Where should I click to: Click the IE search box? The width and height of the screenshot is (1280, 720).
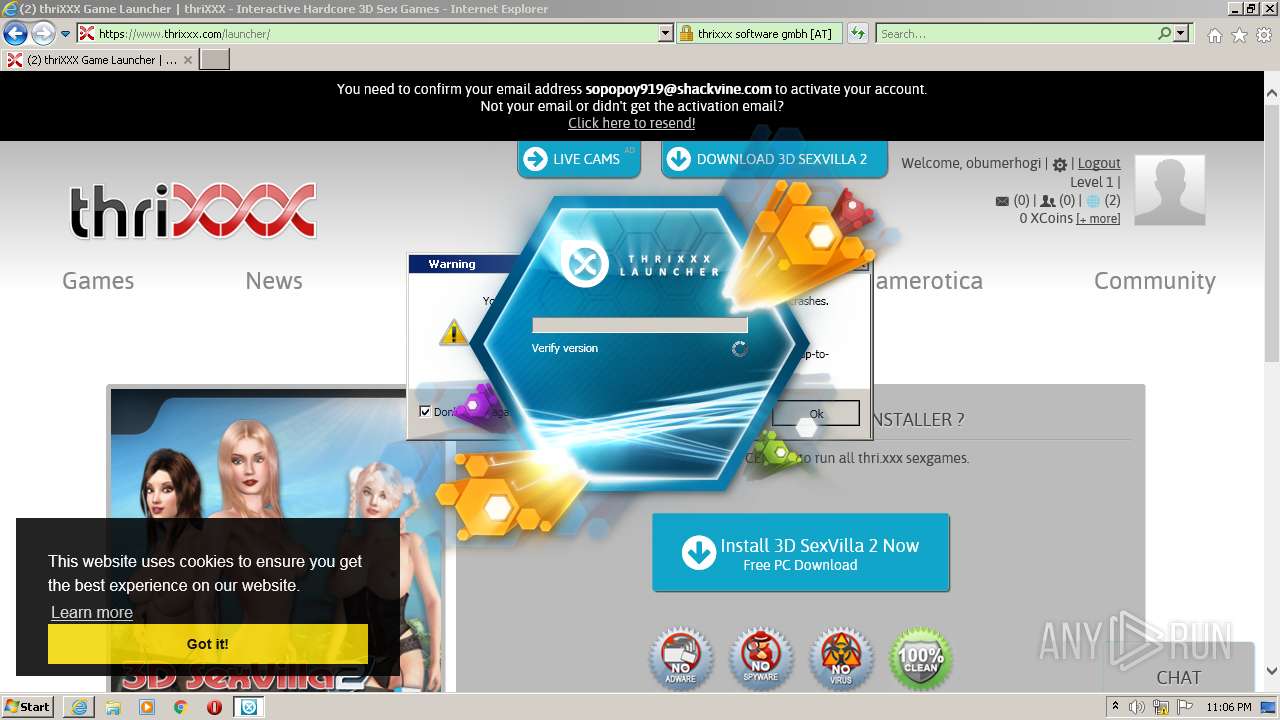1015,33
